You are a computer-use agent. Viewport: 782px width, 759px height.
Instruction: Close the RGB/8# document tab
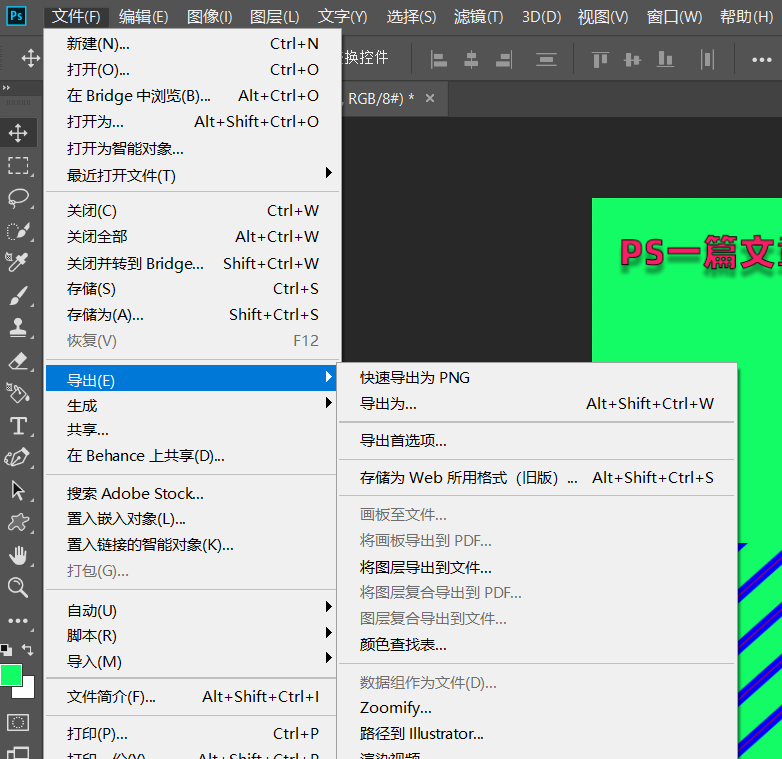click(430, 98)
